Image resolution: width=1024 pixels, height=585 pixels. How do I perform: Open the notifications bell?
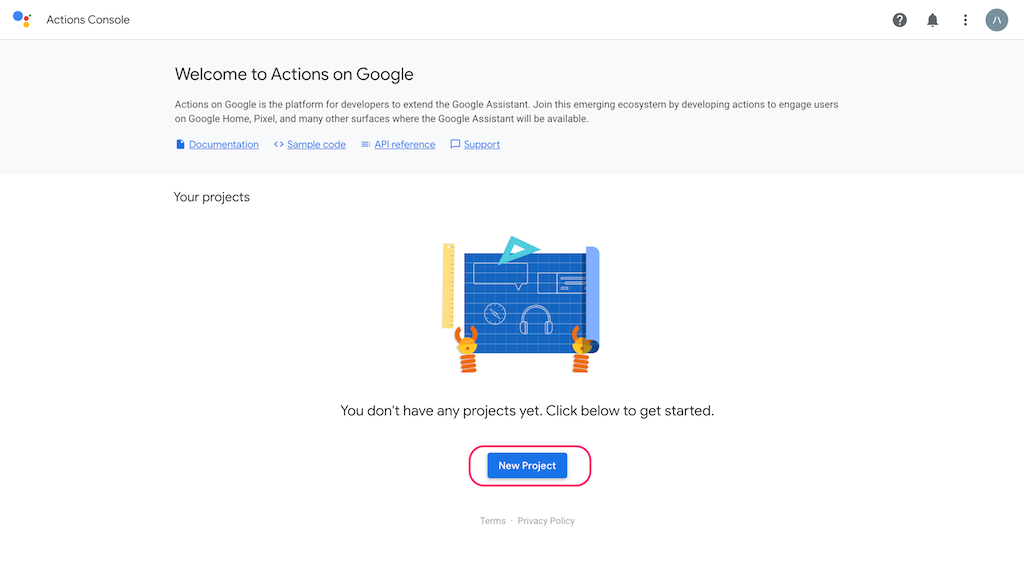[x=933, y=20]
